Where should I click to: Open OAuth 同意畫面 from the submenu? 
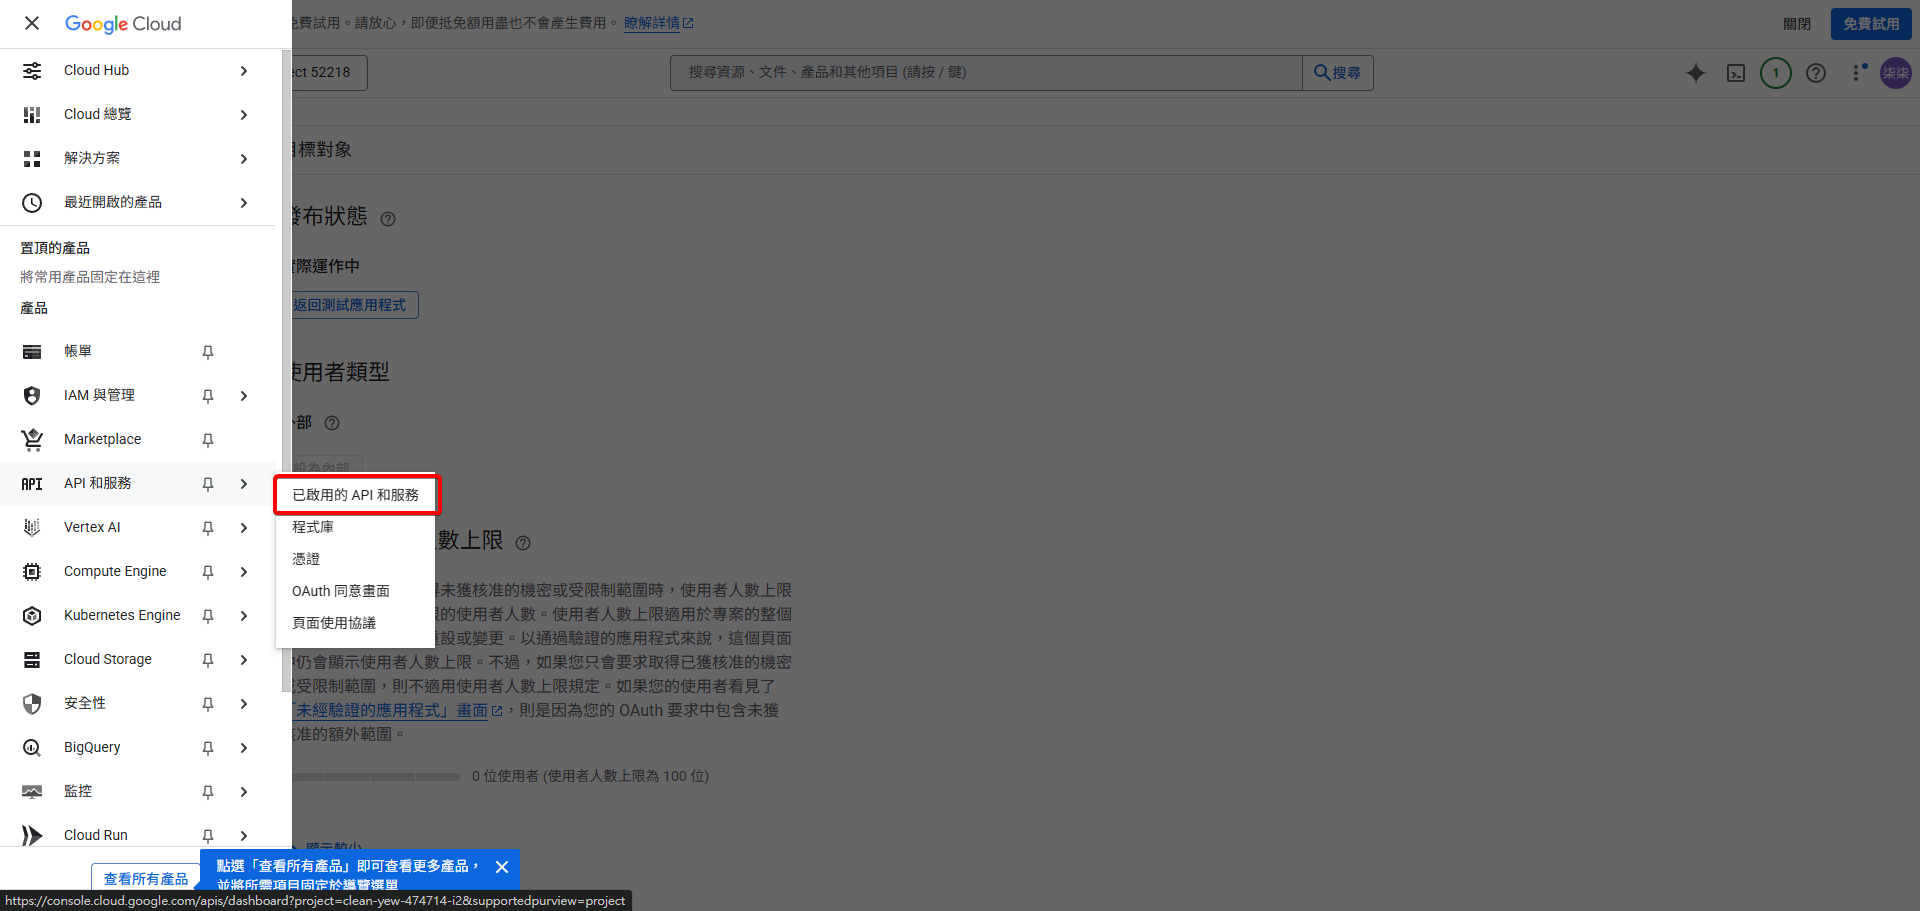click(341, 590)
